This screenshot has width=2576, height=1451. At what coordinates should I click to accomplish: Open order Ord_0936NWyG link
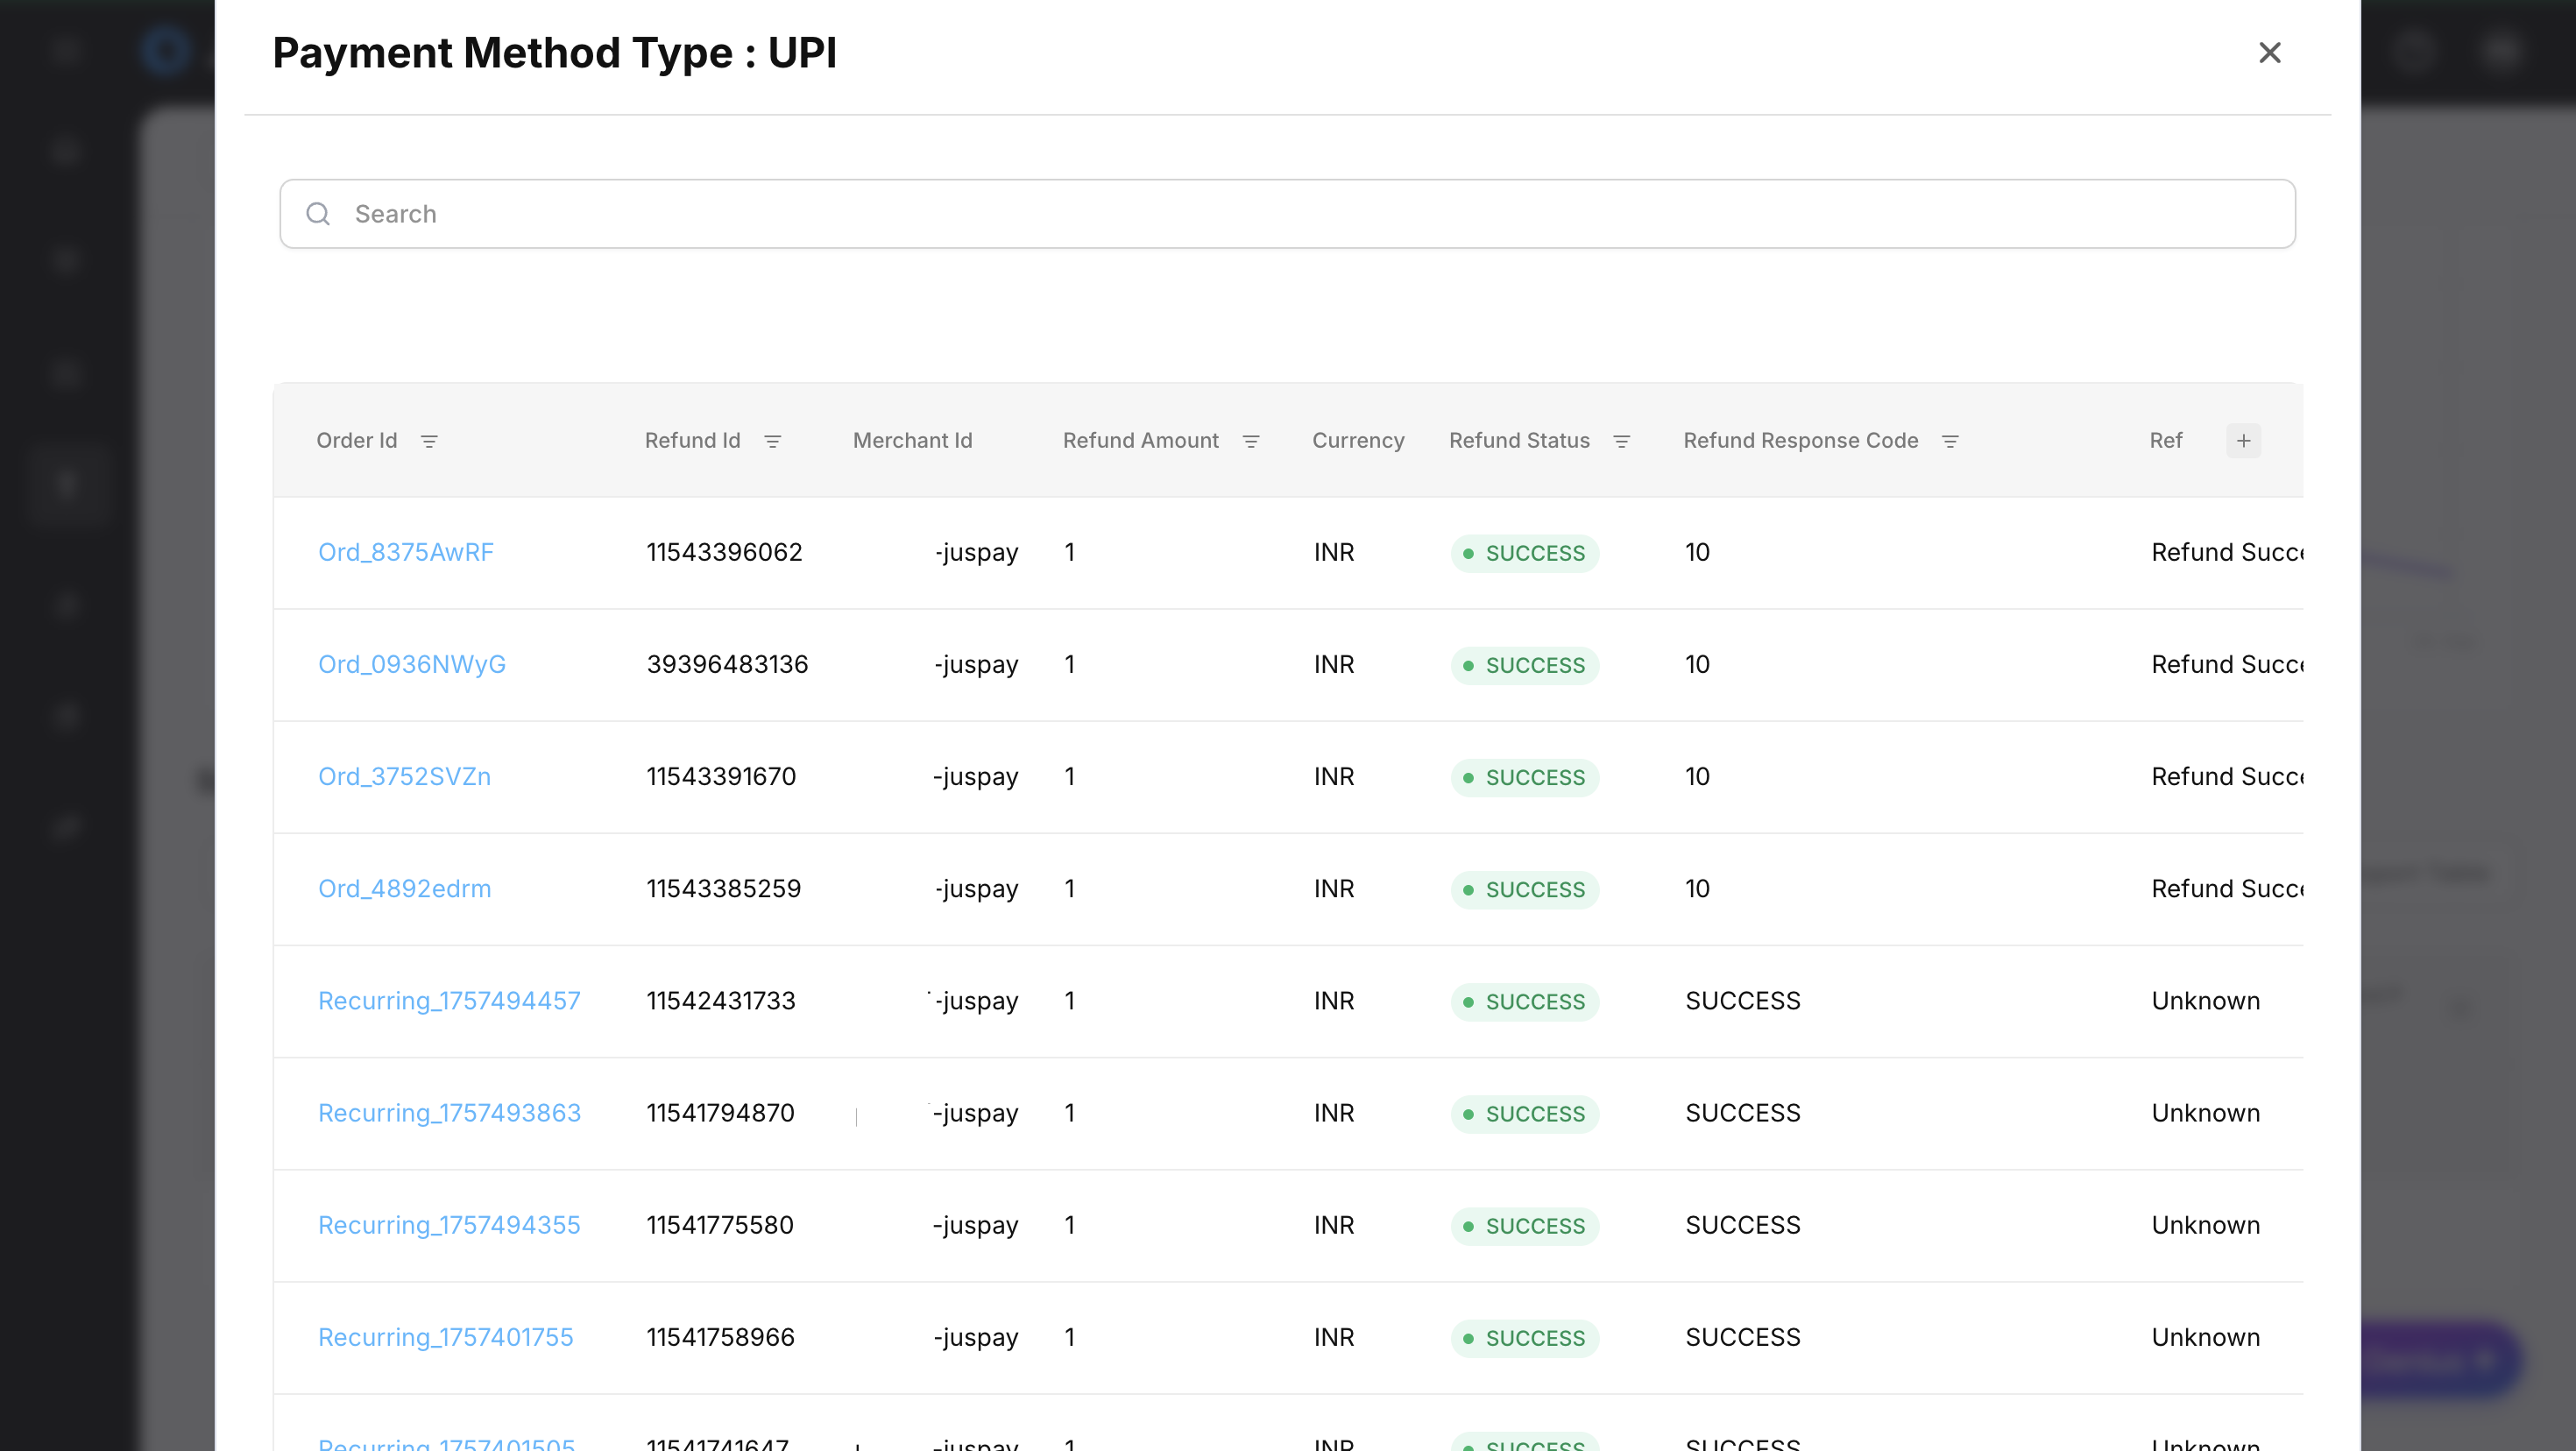(x=411, y=664)
